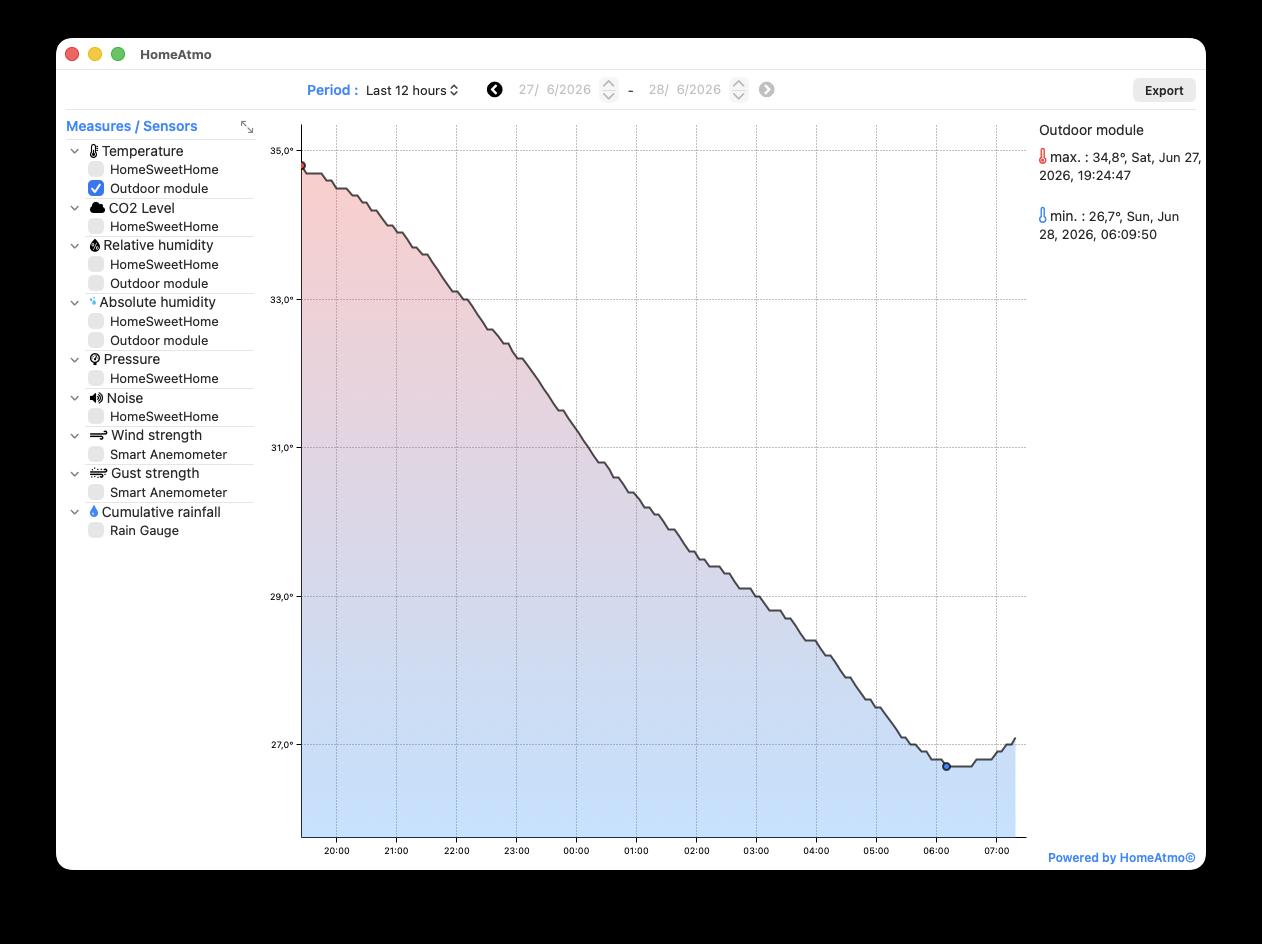Uncheck the Temperature Outdoor module checkbox
The image size is (1262, 944).
click(96, 188)
